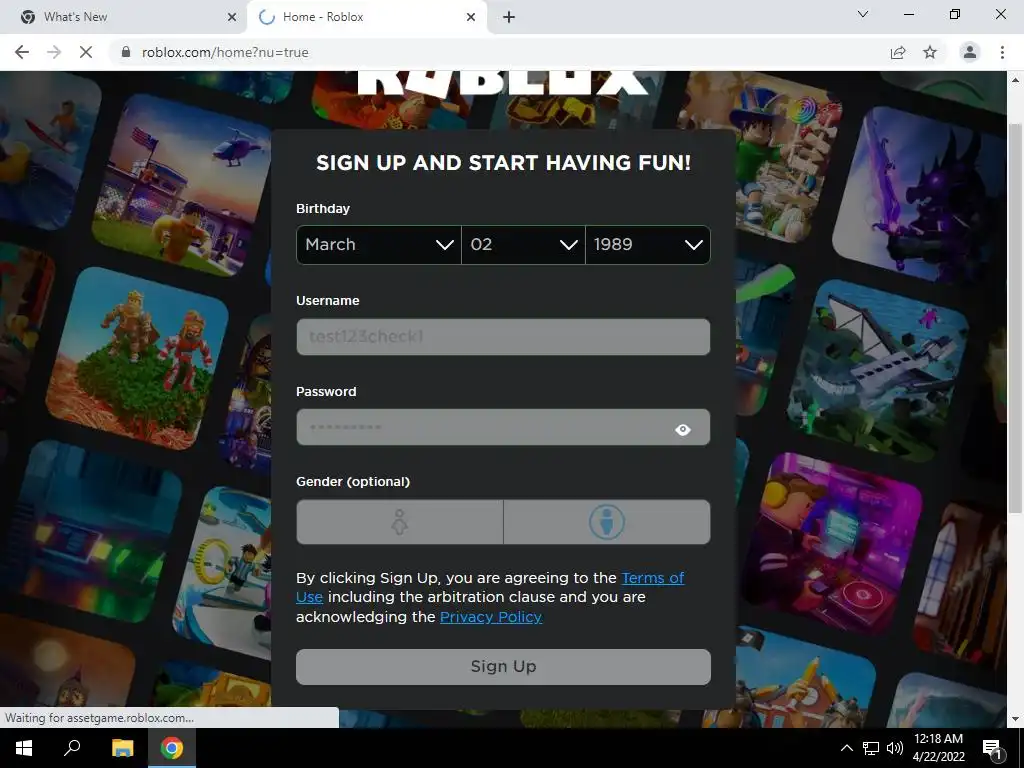Click the purple dragon game thumbnail

921,196
